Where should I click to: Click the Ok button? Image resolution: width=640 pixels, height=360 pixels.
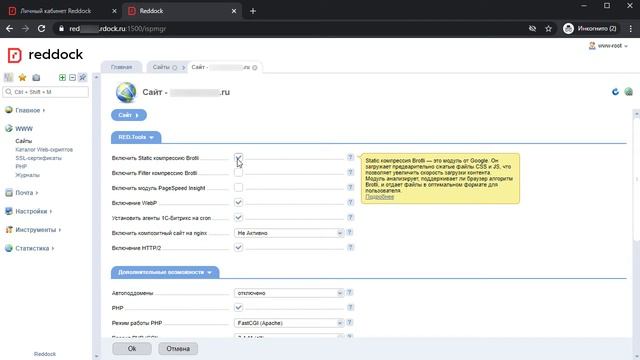click(x=132, y=349)
